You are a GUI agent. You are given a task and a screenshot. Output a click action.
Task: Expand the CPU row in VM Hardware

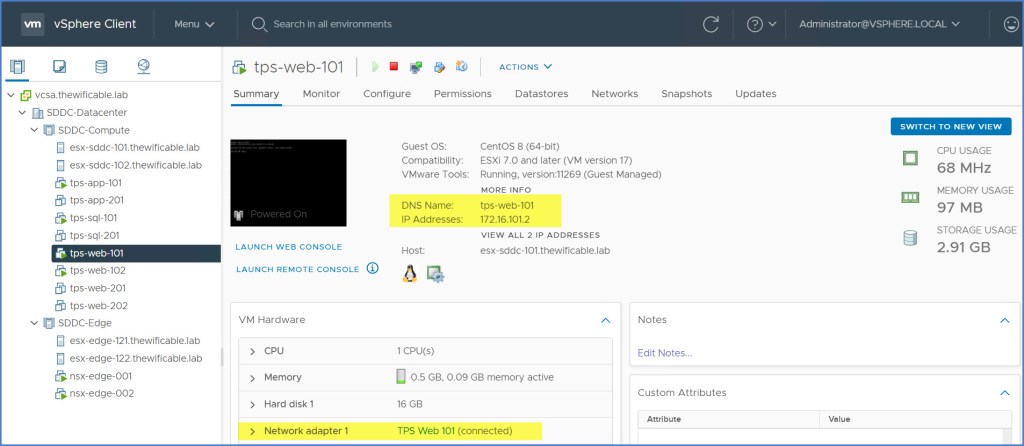coord(252,351)
